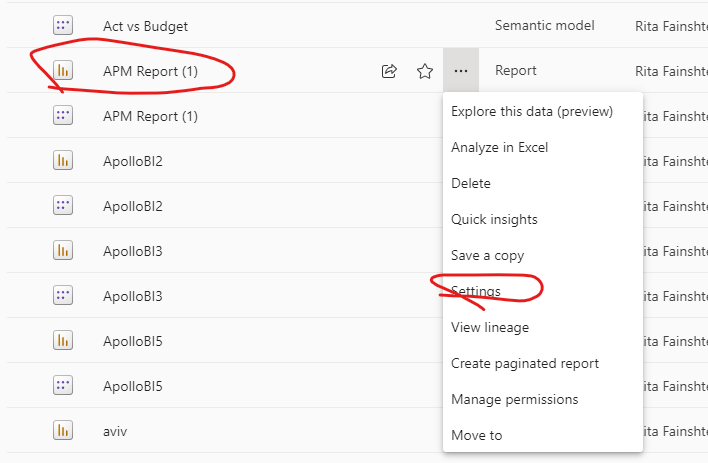Viewport: 708px width, 463px height.
Task: Open APM Report (1) in the dotted semantic model row
Action: [x=150, y=117]
